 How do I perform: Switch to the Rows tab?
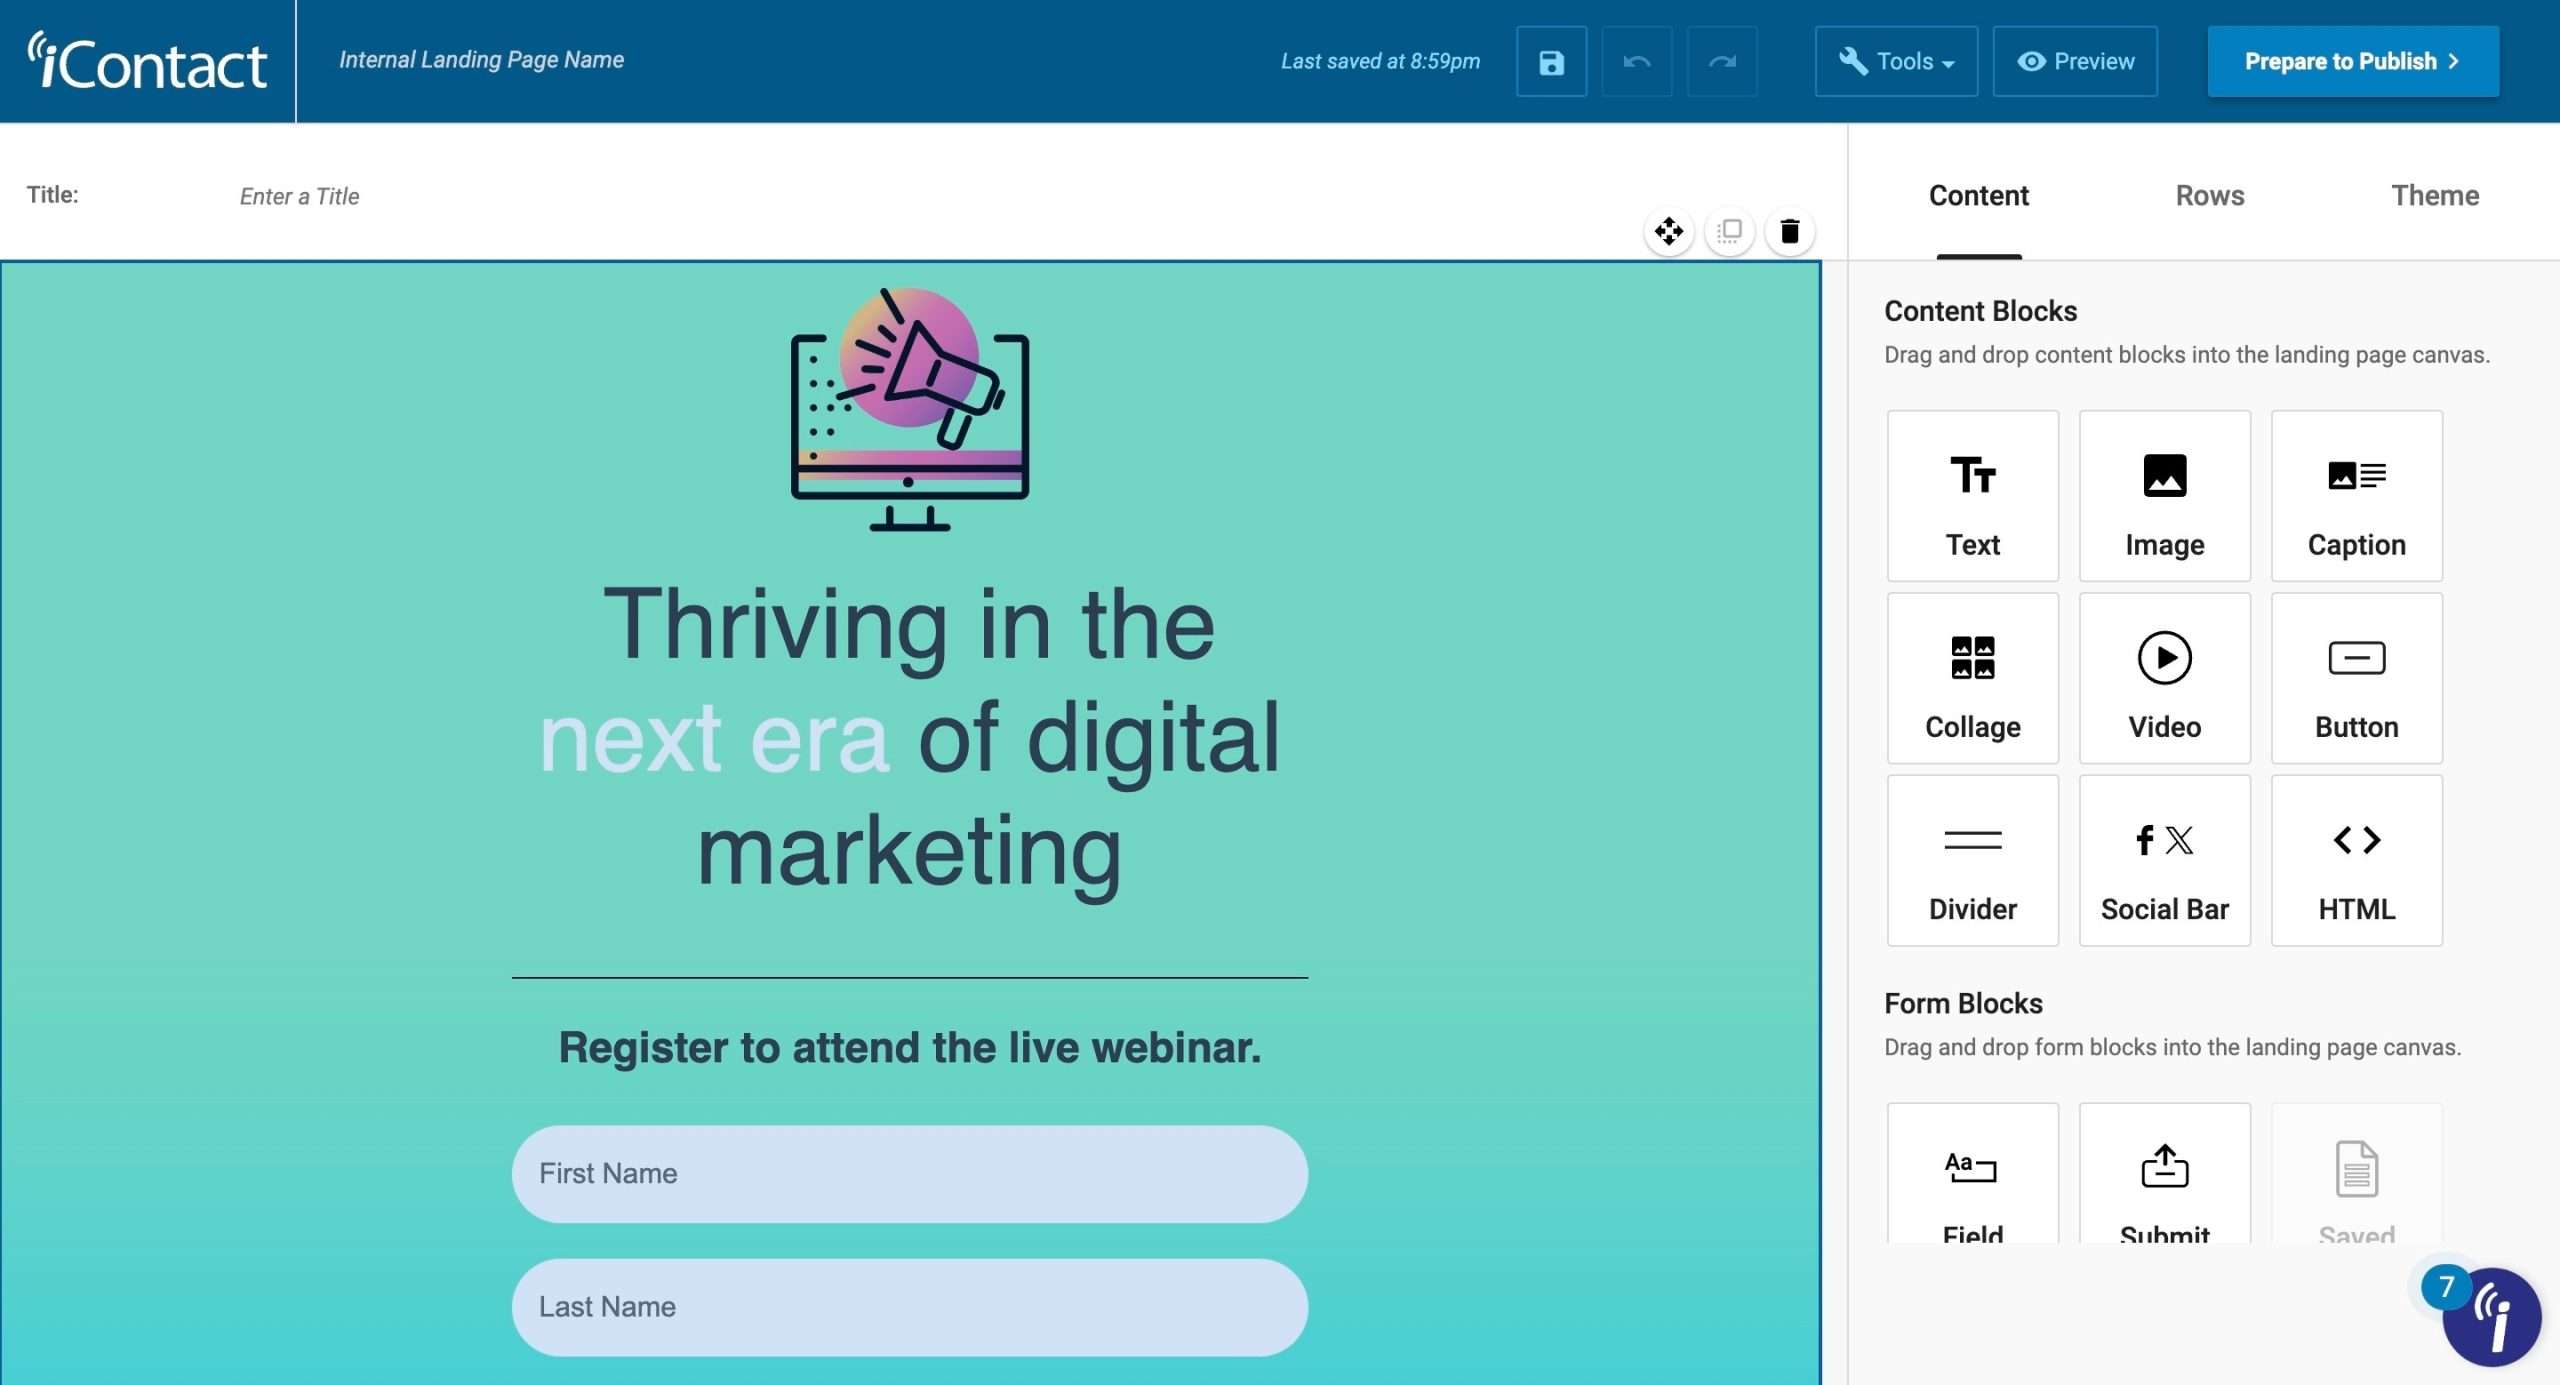tap(2210, 195)
